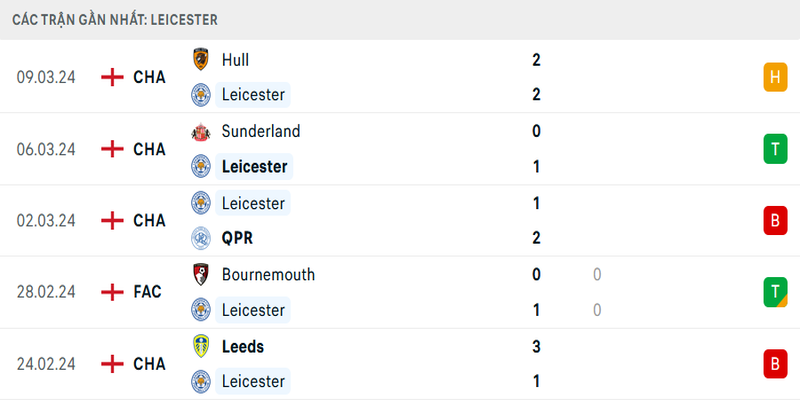Screen dimensions: 800x400
Task: Click Leicester crest in the Hull match
Action: (201, 95)
